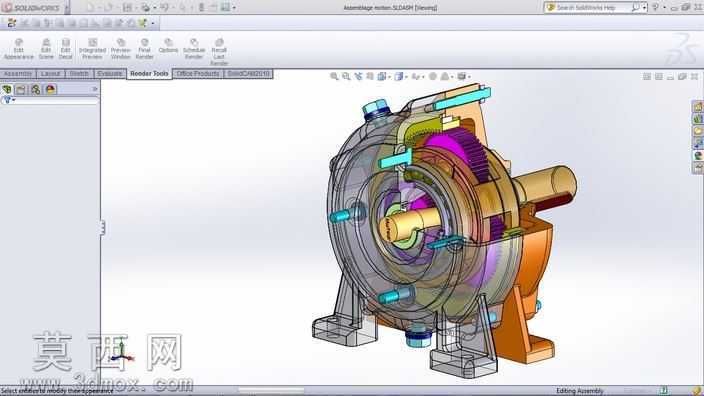The height and width of the screenshot is (396, 704).
Task: Start the Integrated Preview
Action: coord(92,49)
